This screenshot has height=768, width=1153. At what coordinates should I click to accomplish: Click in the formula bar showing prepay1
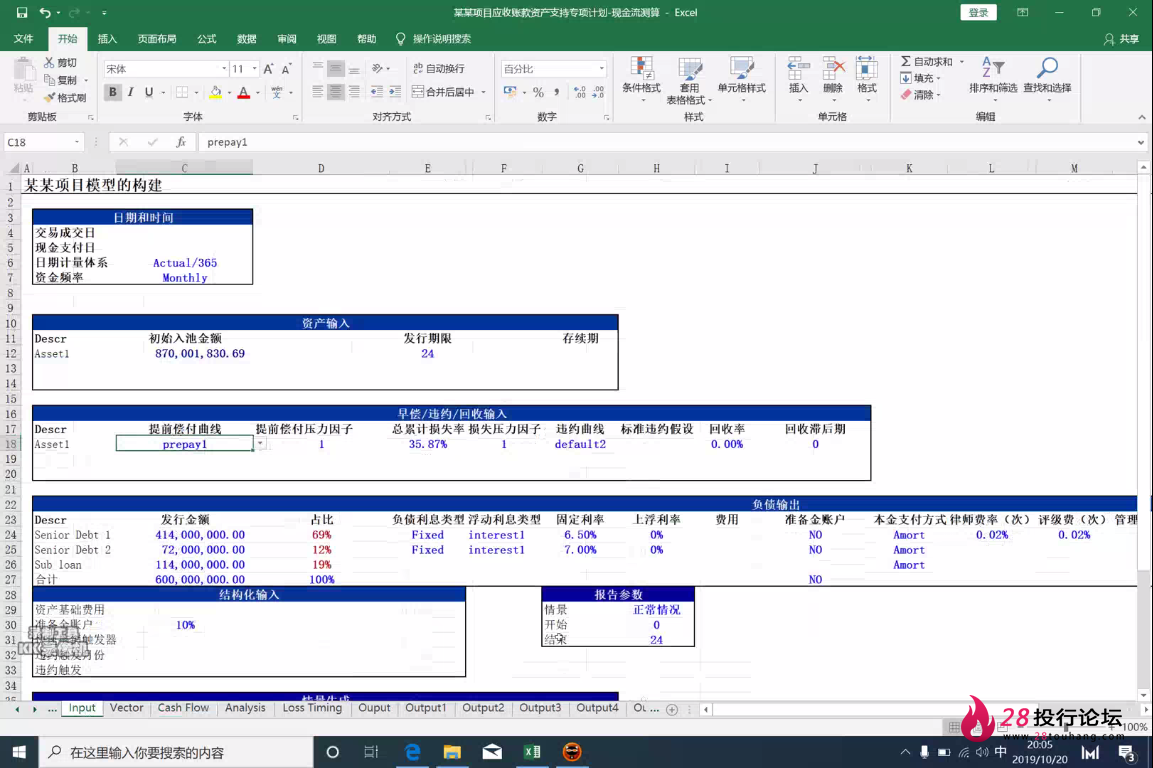(x=665, y=142)
